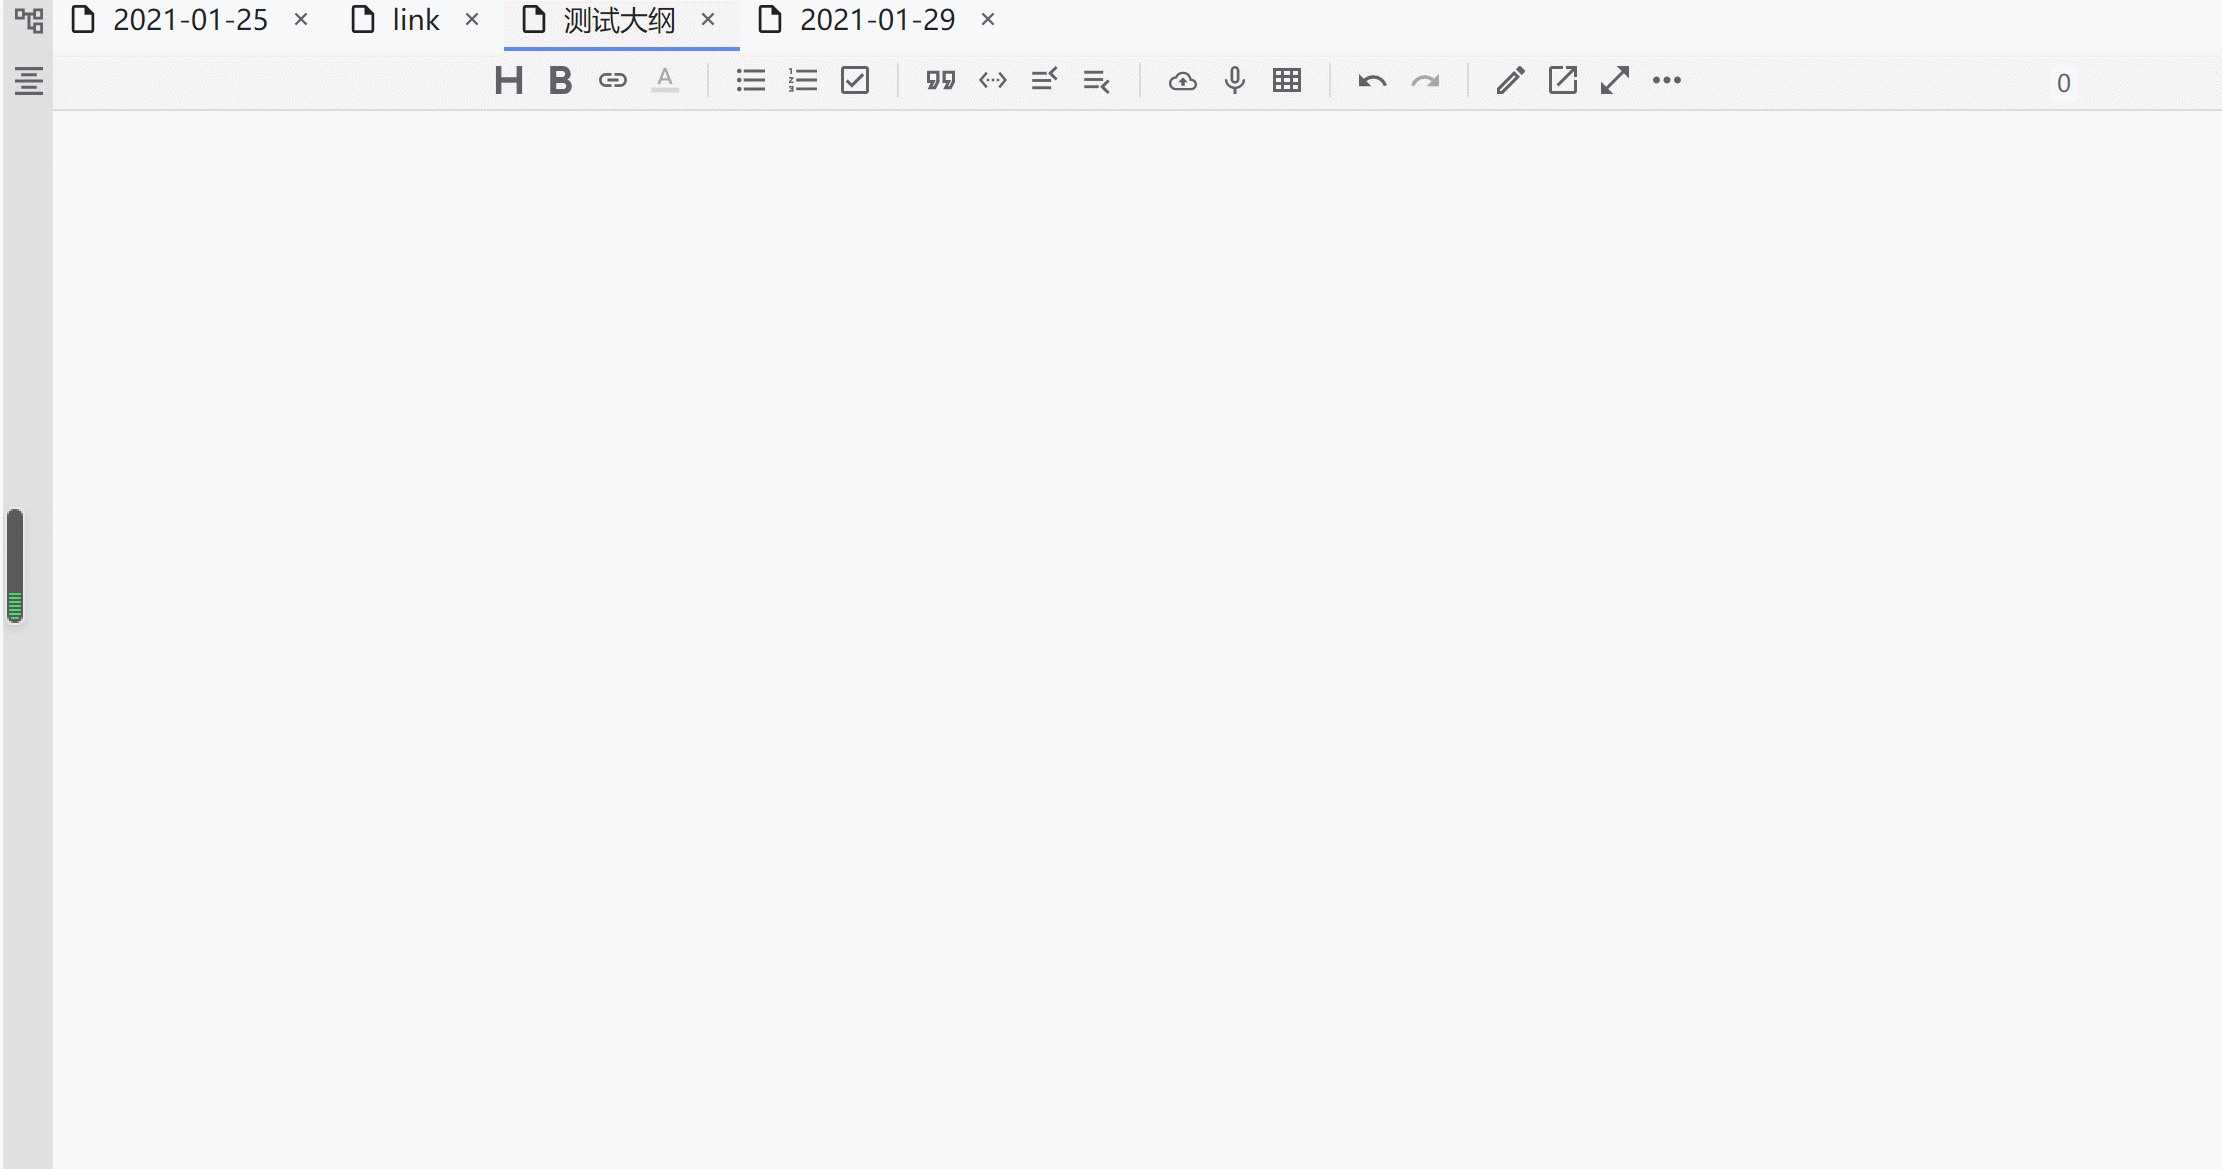Undo the last edit
The width and height of the screenshot is (2222, 1169).
1372,81
